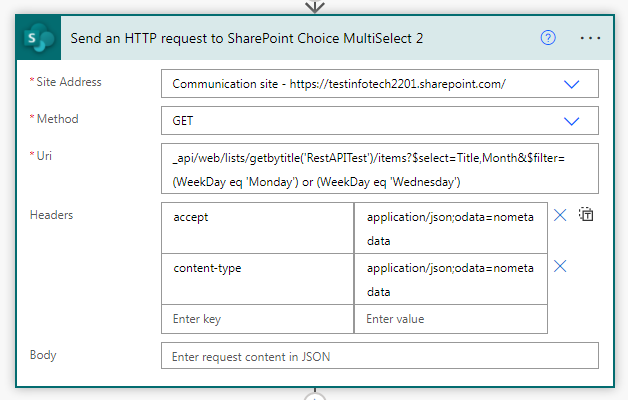The height and width of the screenshot is (400, 628).
Task: Open help for this HTTP request action
Action: point(547,37)
